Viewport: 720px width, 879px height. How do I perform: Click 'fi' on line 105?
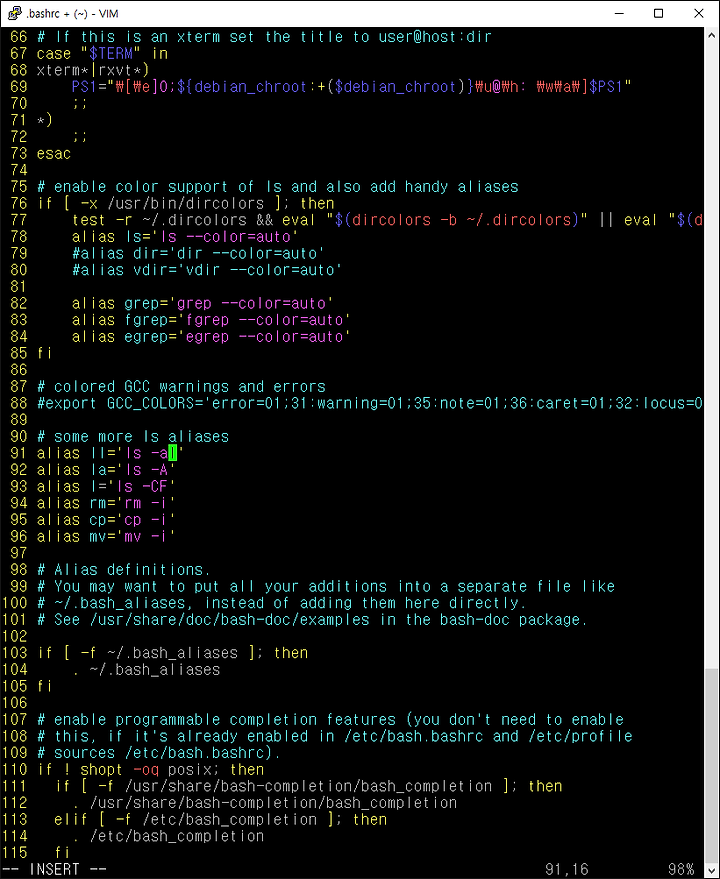(x=45, y=687)
